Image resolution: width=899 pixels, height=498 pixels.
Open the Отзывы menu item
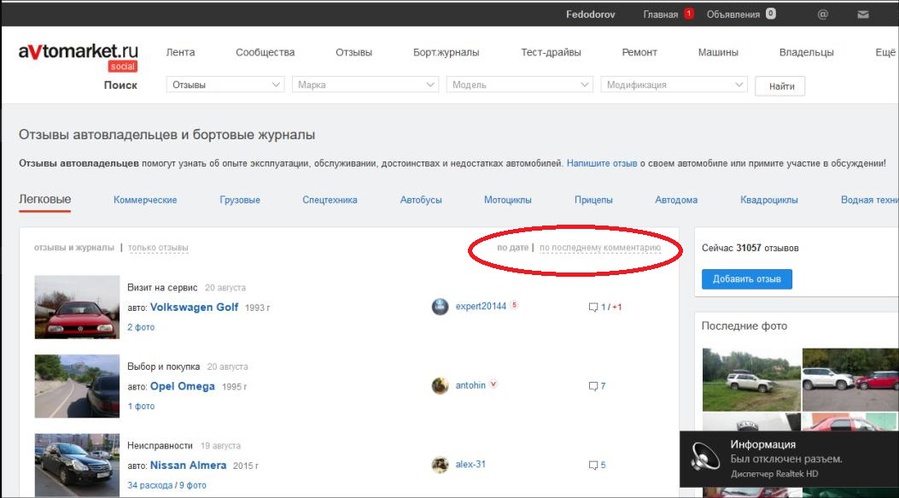(354, 52)
